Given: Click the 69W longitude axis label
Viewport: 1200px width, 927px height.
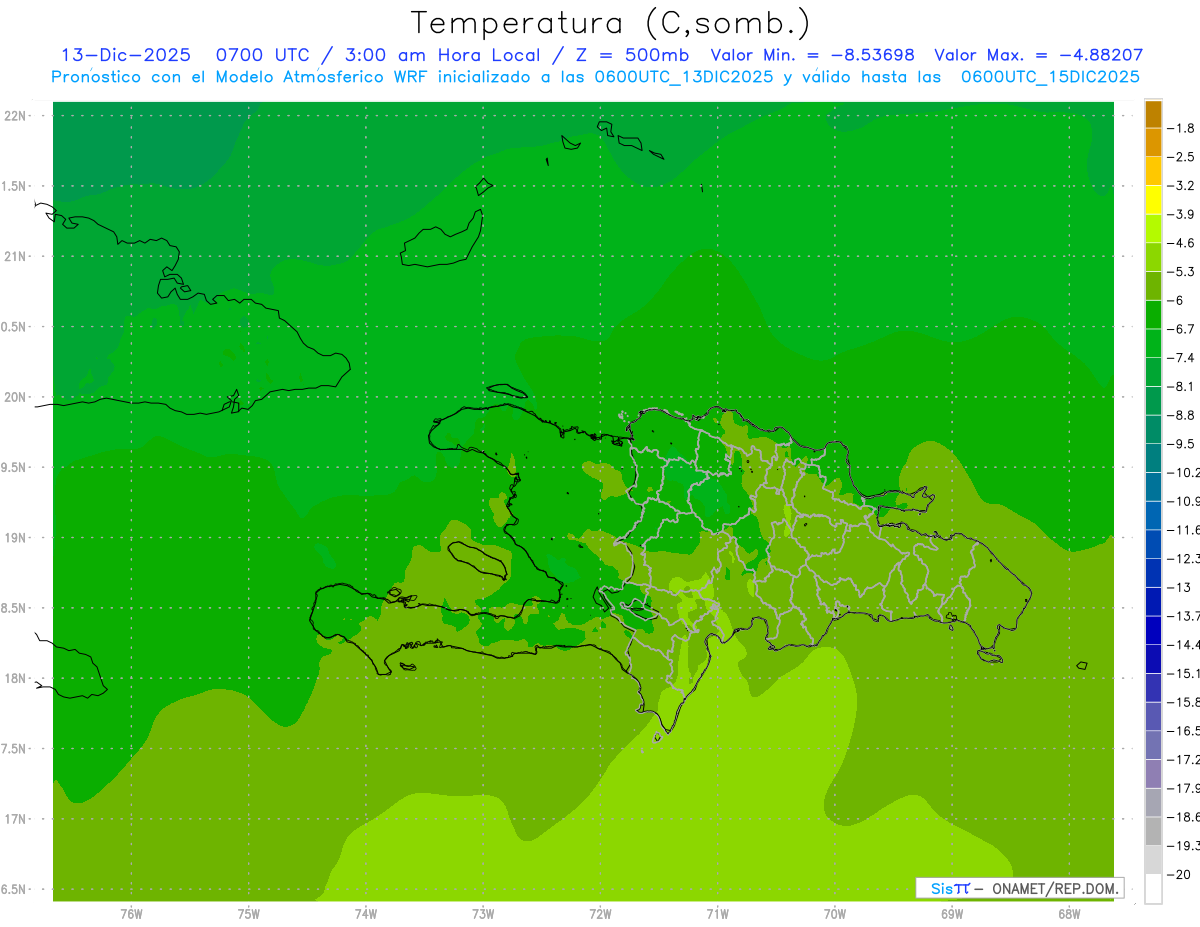Looking at the screenshot, I should [x=952, y=913].
